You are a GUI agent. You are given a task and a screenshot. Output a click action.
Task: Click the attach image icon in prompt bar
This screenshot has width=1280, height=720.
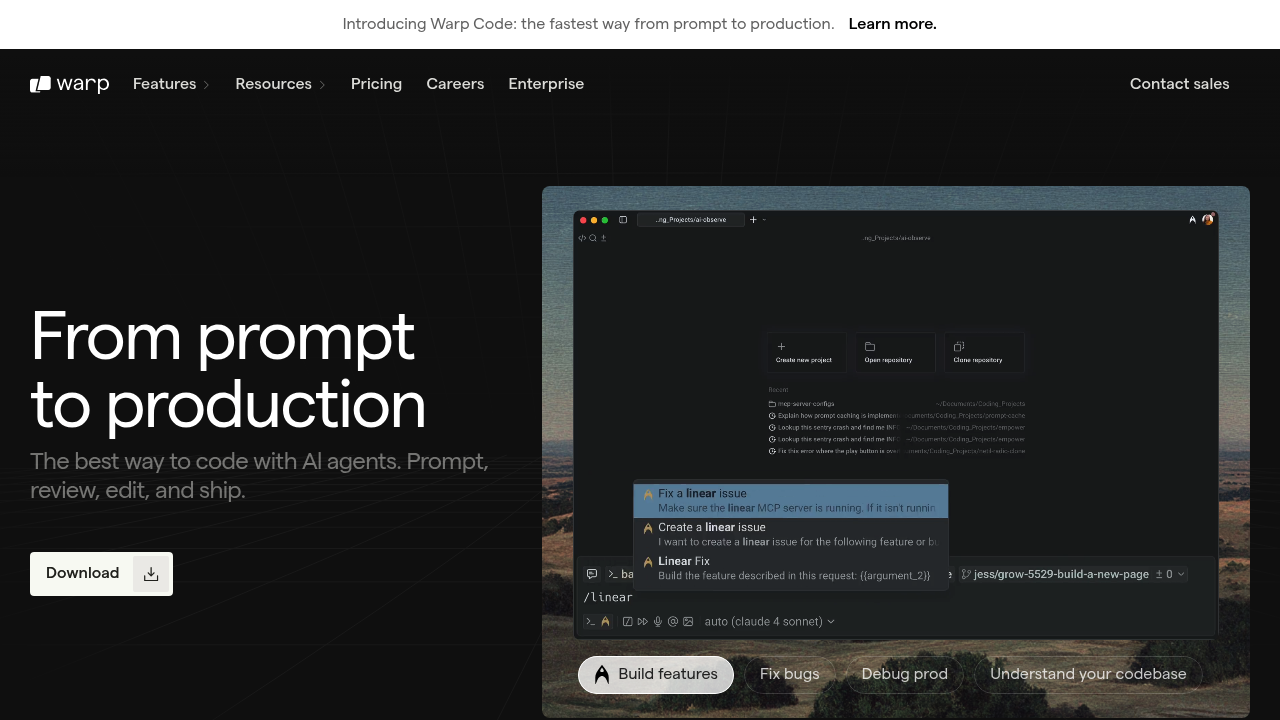(x=688, y=622)
